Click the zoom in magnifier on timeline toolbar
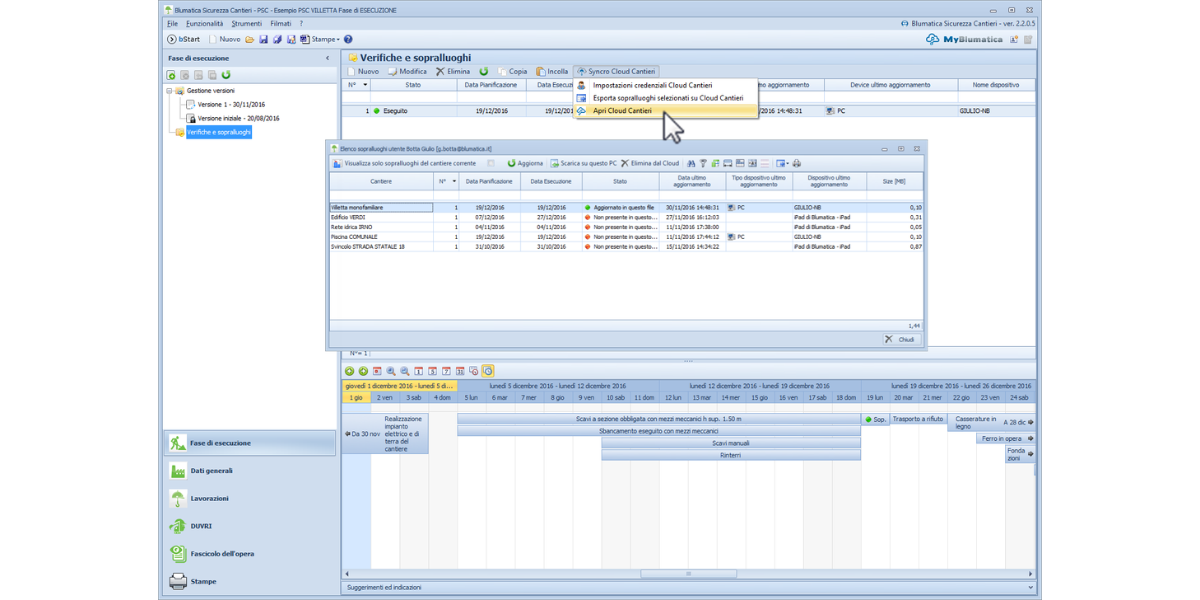Image resolution: width=1200 pixels, height=600 pixels. [x=391, y=371]
